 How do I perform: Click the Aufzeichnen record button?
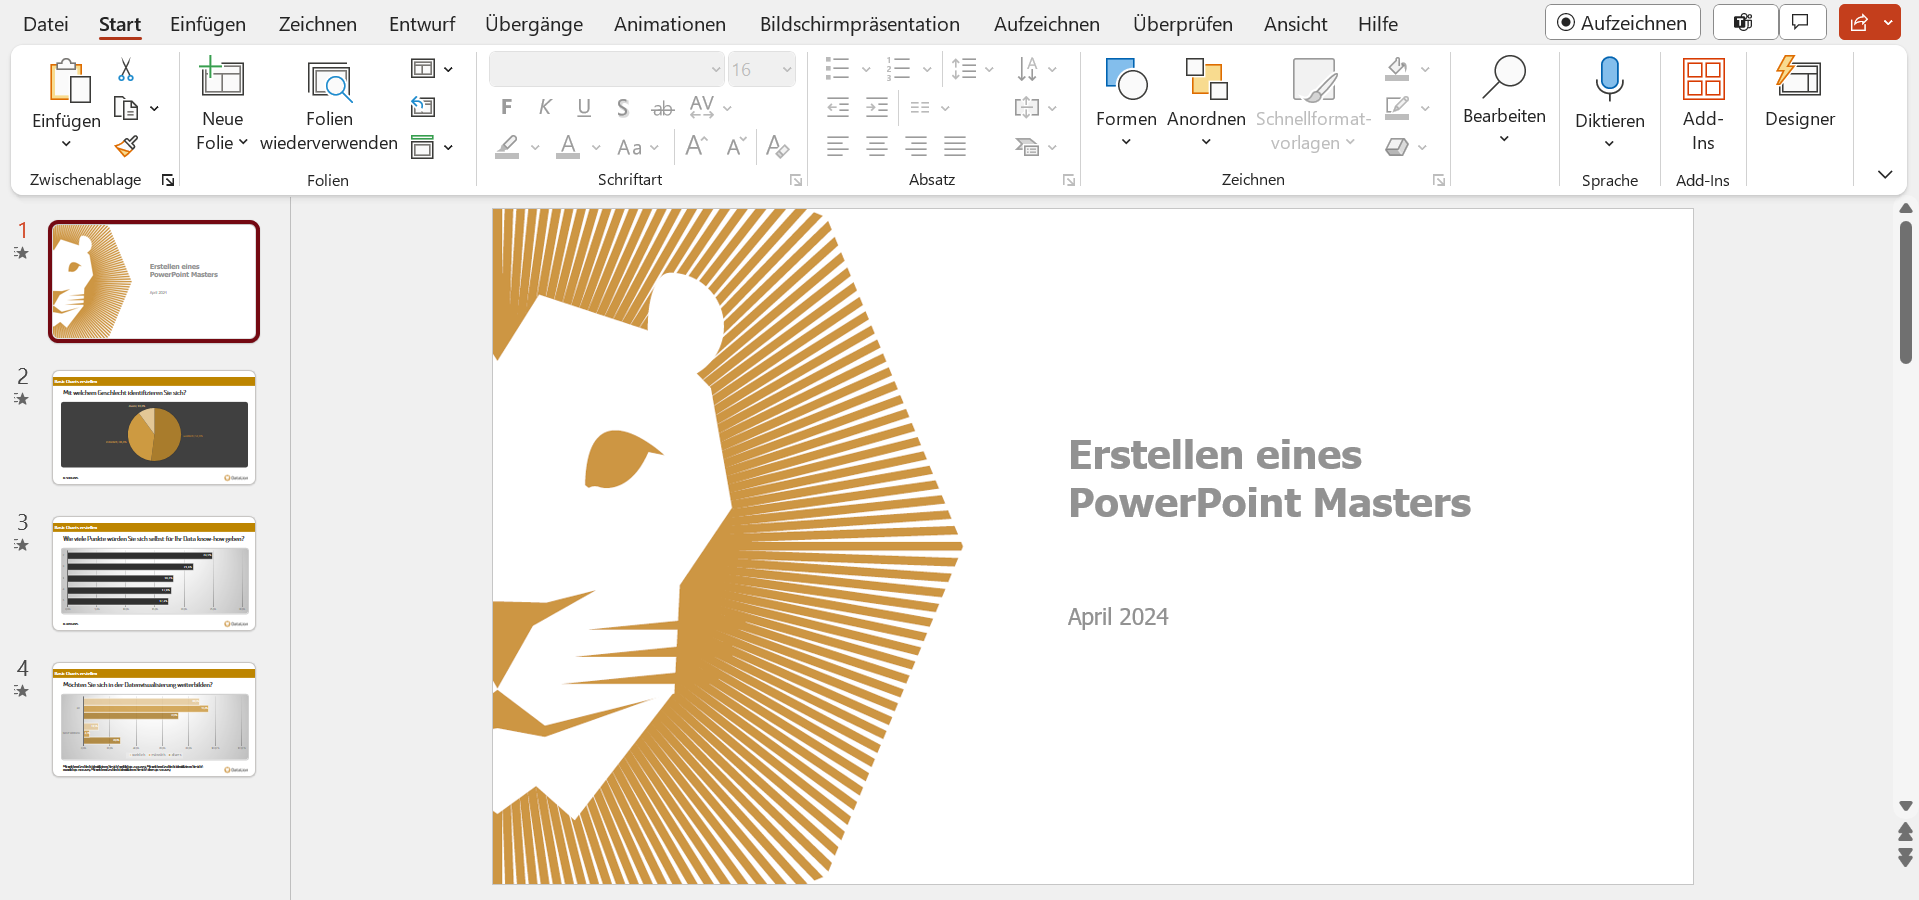[x=1622, y=22]
